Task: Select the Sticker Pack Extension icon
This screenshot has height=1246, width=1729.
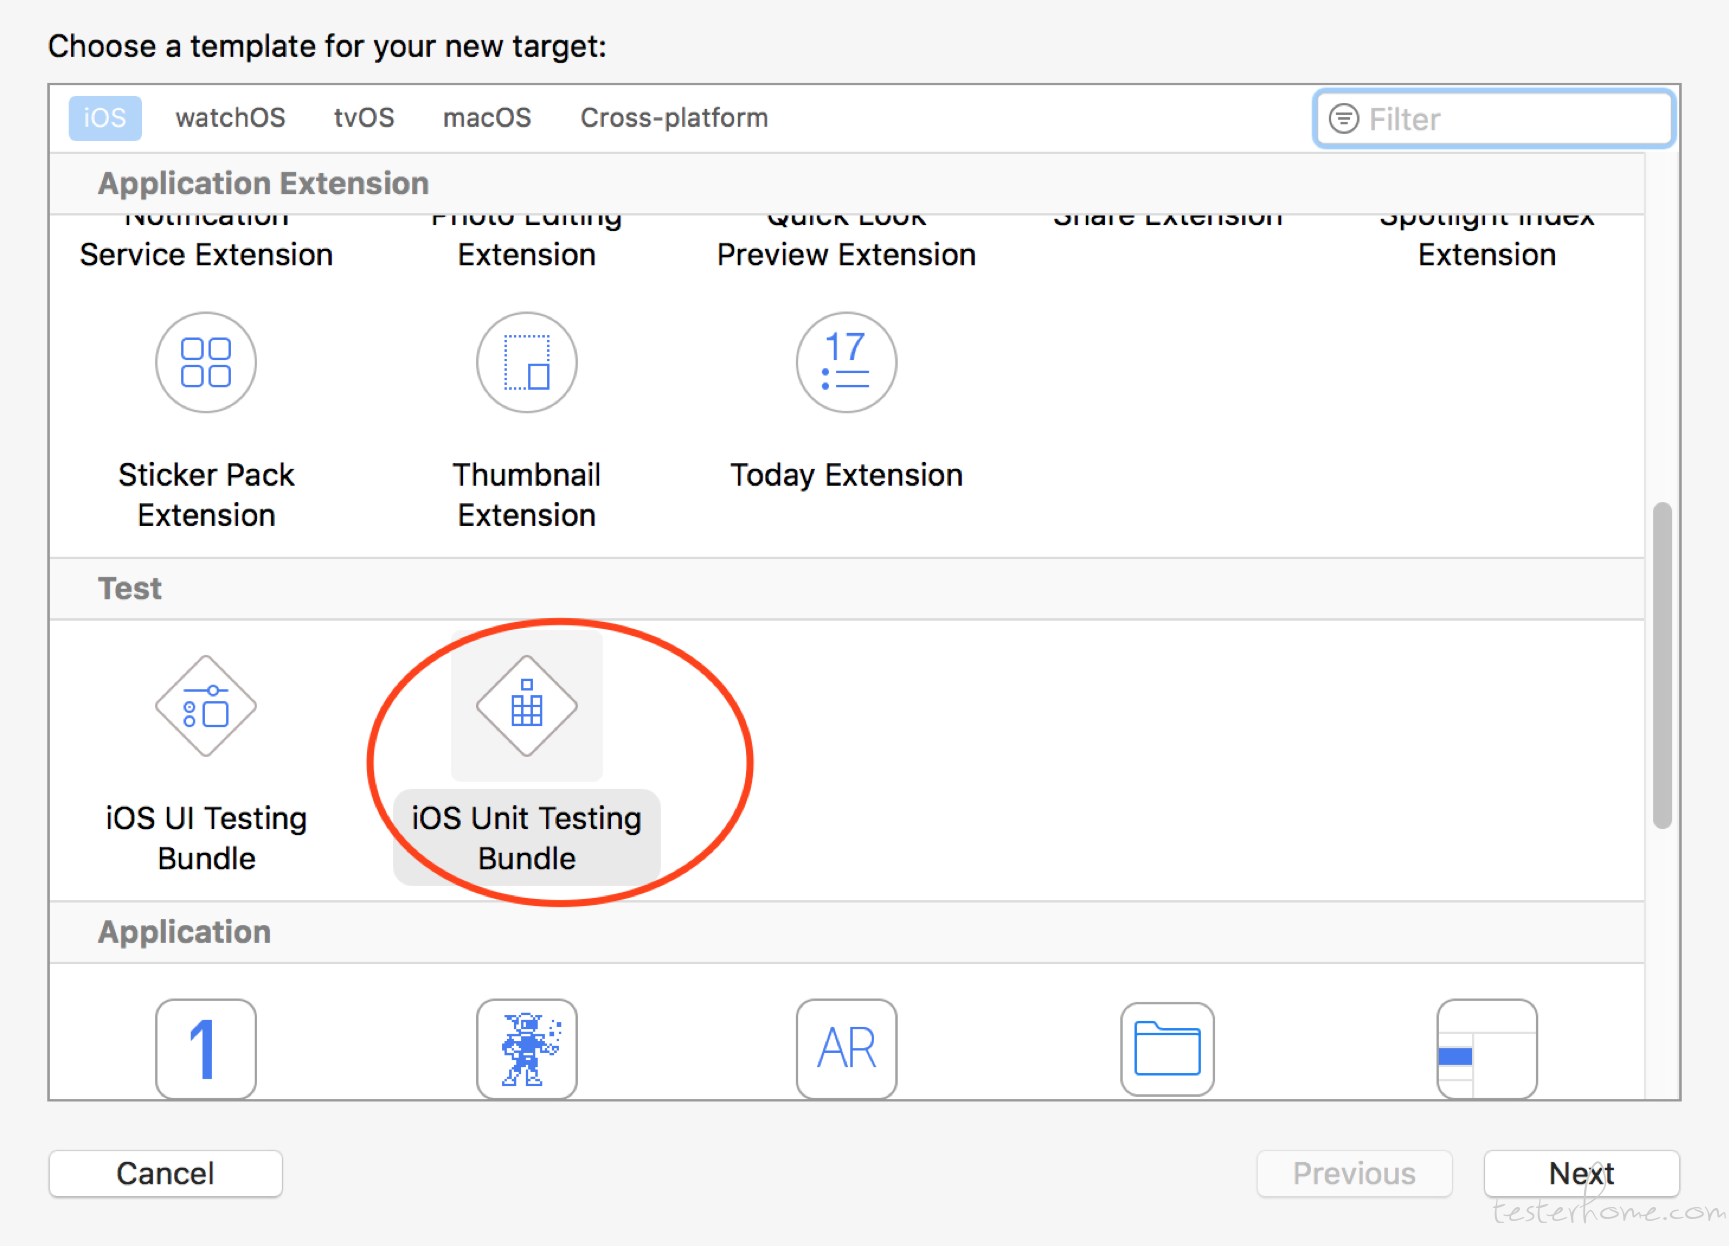Action: tap(206, 362)
